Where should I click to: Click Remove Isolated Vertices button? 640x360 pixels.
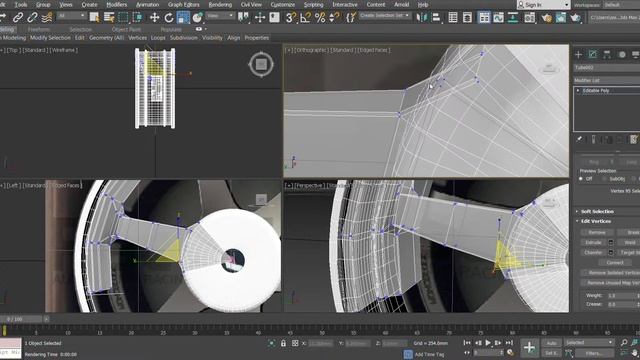coord(611,272)
